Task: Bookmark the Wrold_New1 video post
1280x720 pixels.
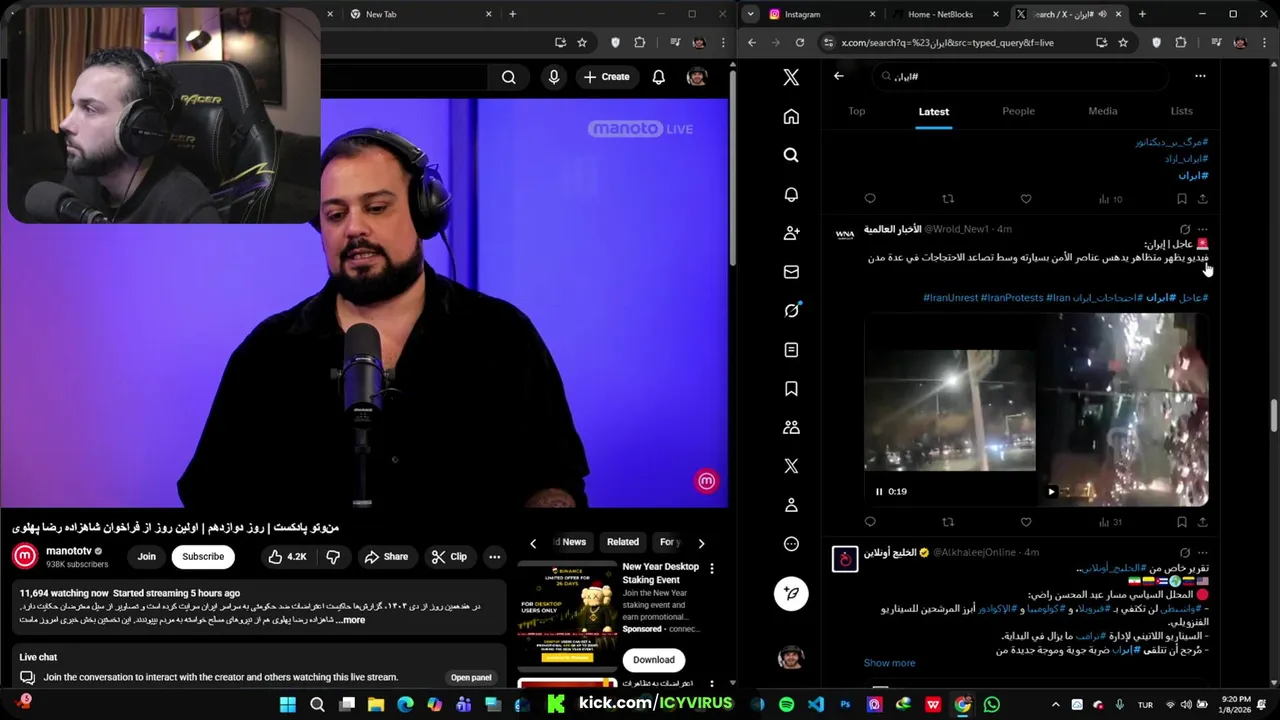Action: 1181,522
